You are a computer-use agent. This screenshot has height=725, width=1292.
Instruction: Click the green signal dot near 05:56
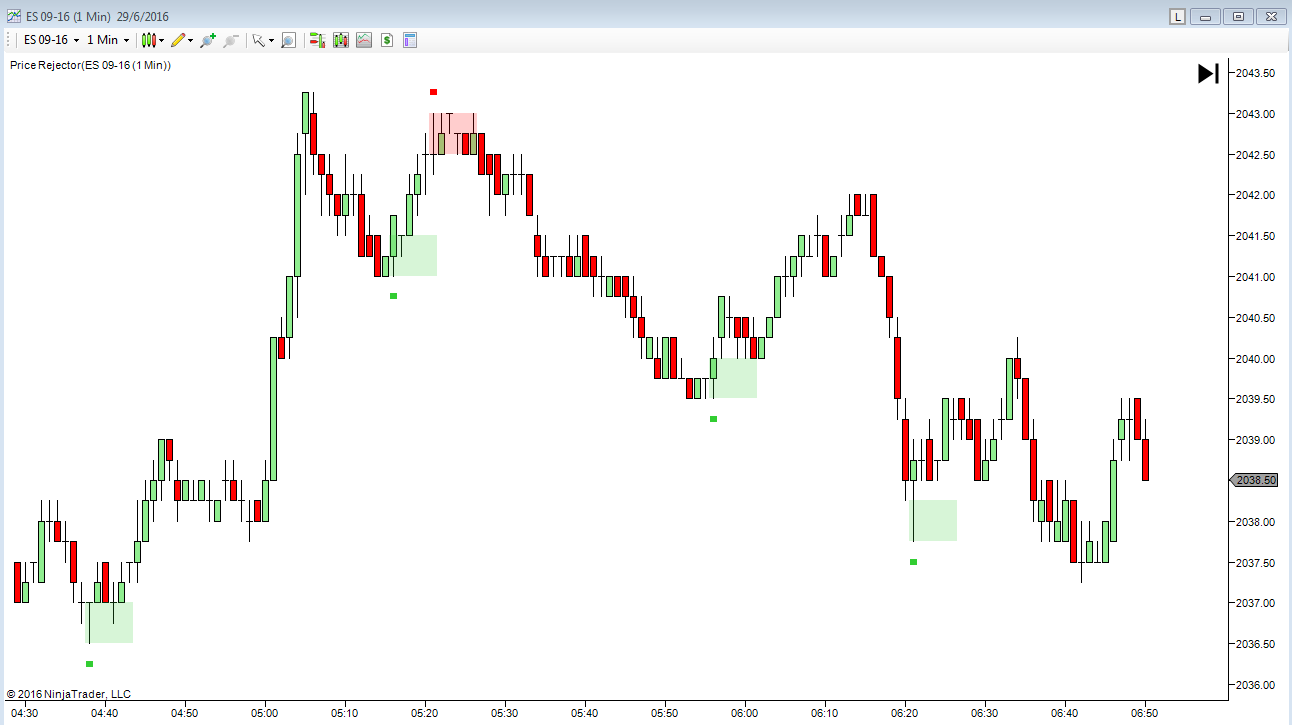713,419
